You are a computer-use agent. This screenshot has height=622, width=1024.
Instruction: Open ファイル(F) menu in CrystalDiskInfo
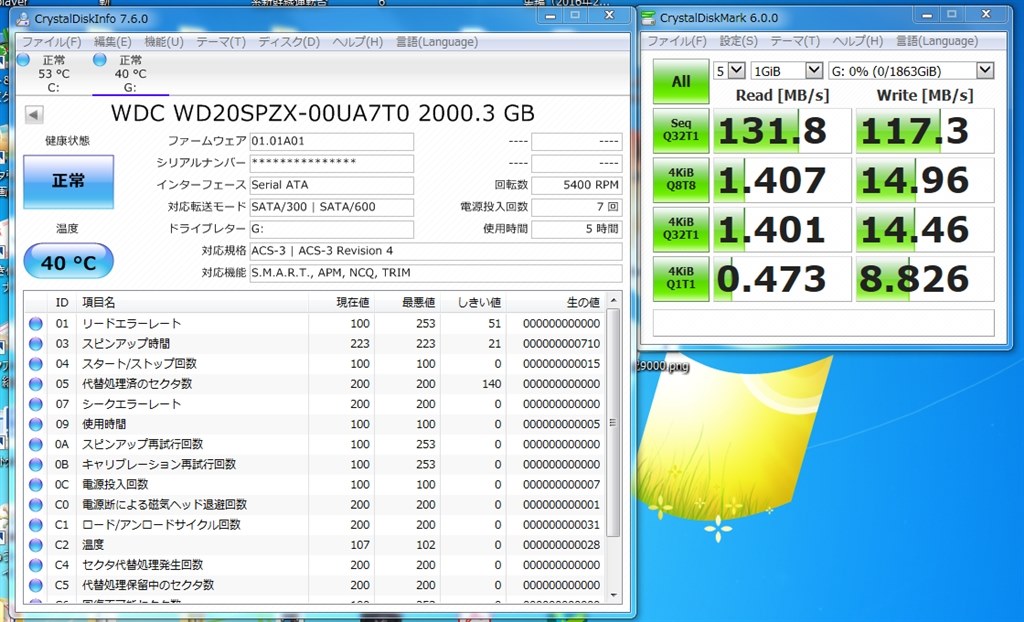pos(52,42)
